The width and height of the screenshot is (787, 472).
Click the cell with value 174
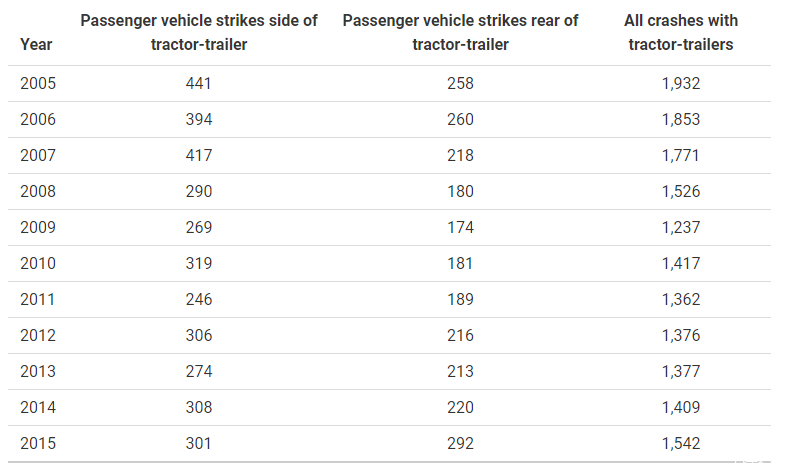pyautogui.click(x=460, y=228)
